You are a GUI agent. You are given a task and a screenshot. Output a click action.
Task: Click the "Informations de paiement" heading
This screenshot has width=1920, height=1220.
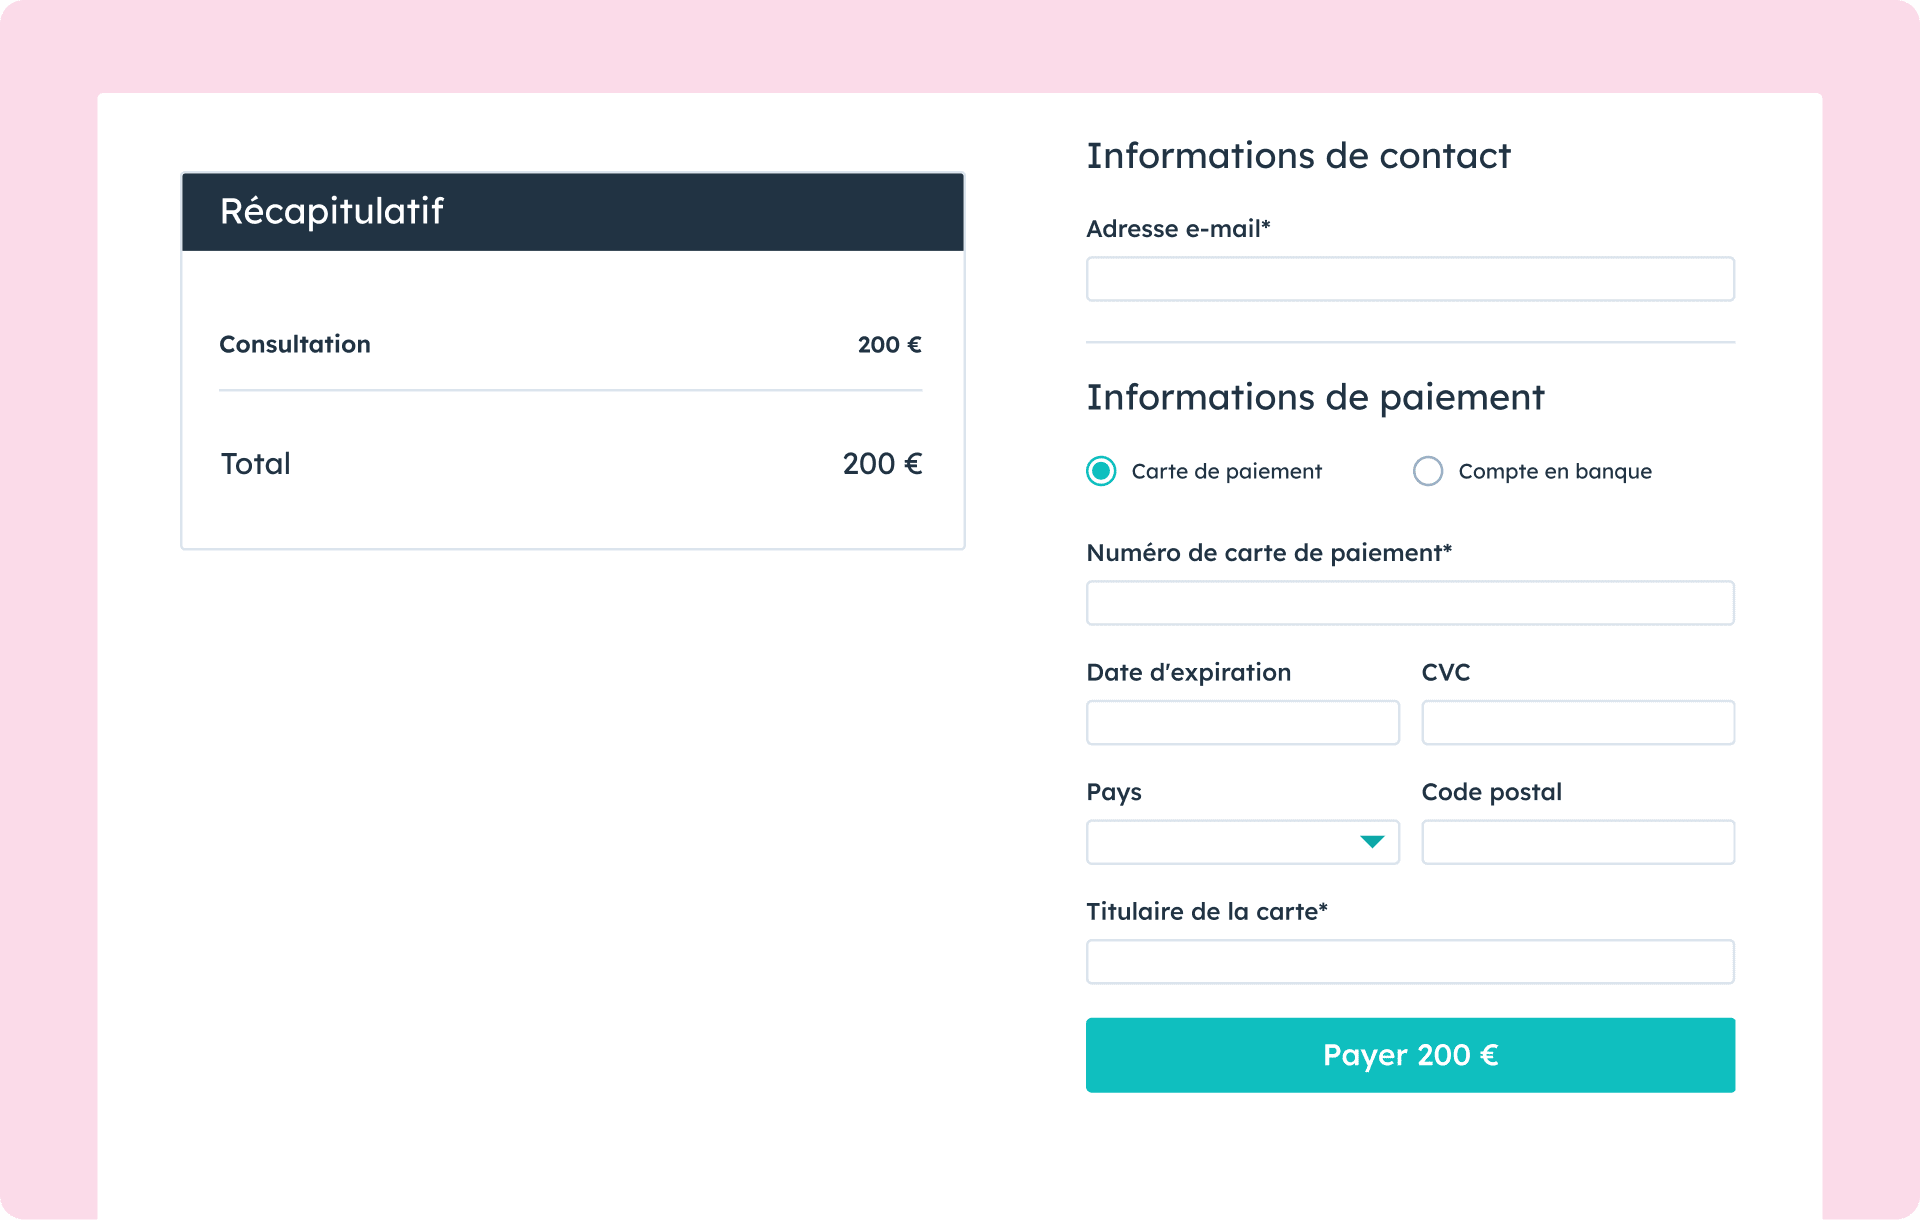pos(1315,397)
